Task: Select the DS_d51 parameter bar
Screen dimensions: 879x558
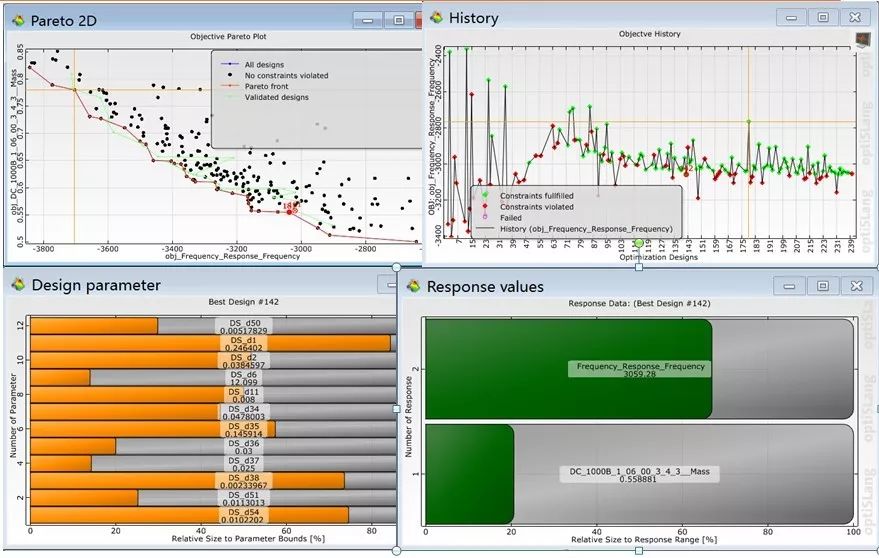Action: [x=213, y=499]
